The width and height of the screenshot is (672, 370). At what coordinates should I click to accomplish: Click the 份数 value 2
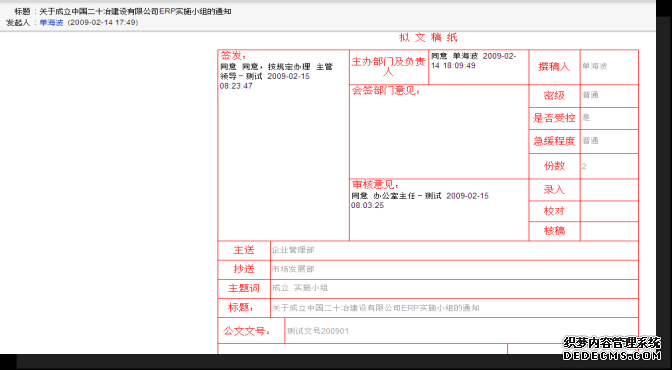tap(584, 166)
